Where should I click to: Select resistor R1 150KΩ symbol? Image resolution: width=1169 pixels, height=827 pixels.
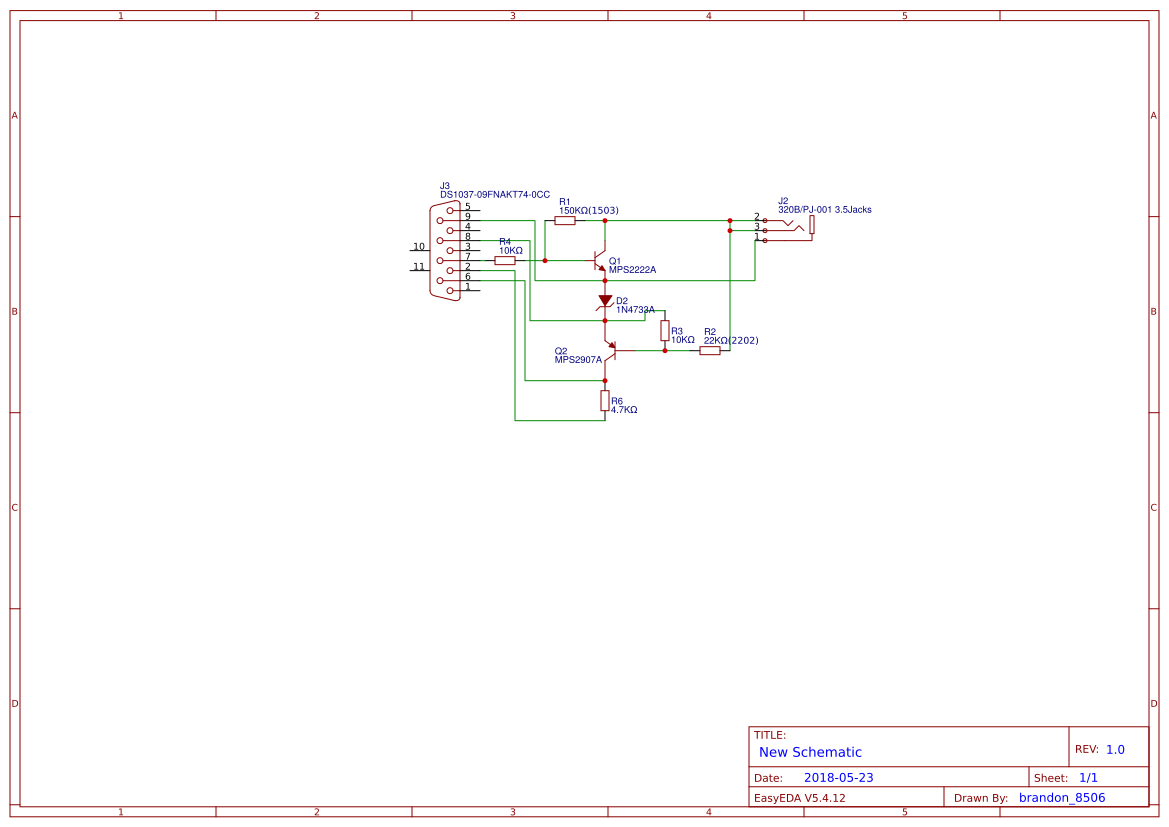pos(565,220)
